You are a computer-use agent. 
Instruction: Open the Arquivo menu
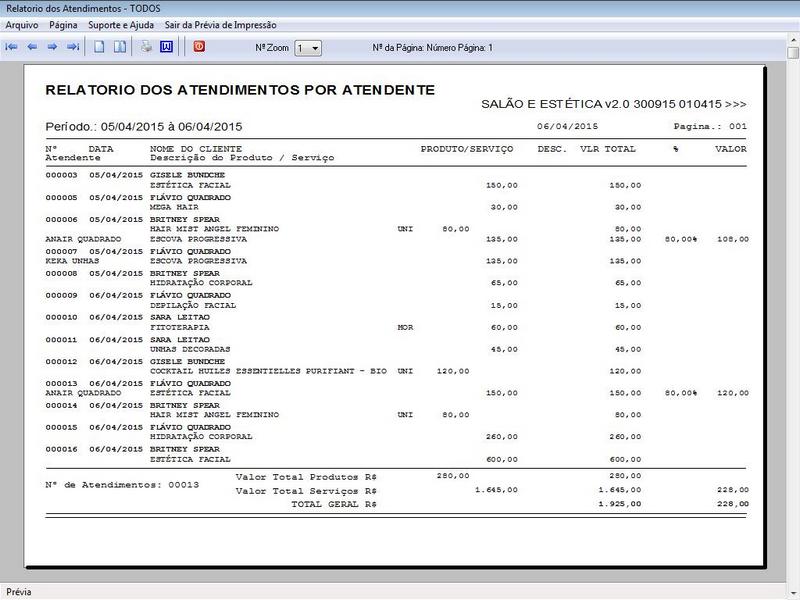[22, 24]
